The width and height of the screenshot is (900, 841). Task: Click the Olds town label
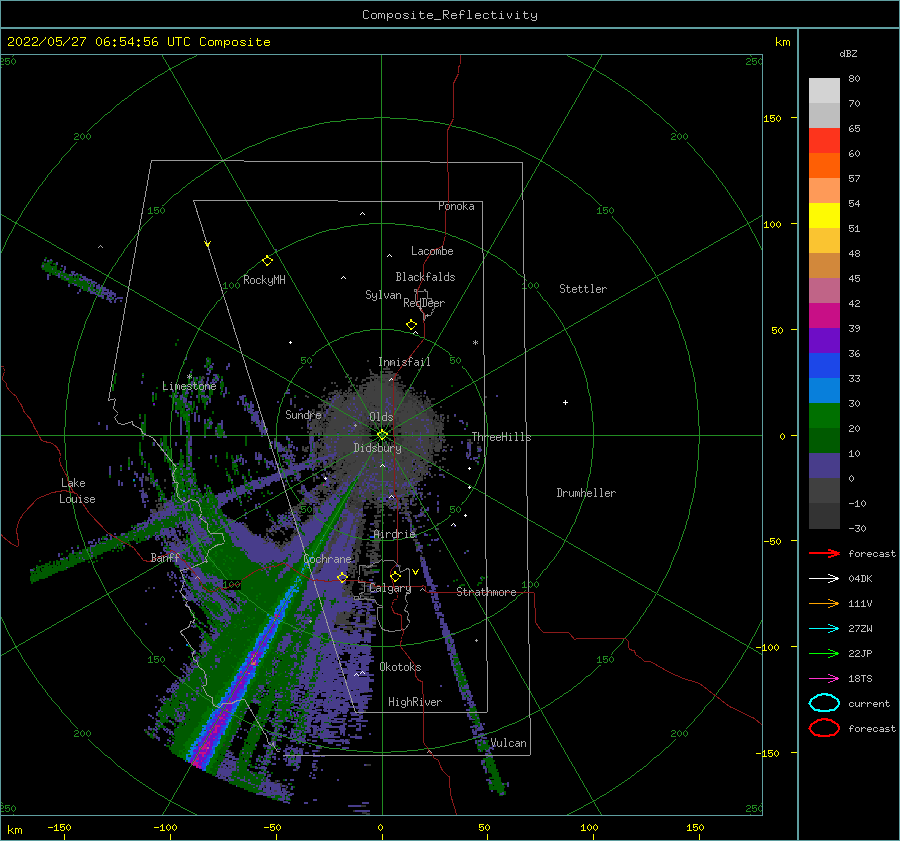381,417
